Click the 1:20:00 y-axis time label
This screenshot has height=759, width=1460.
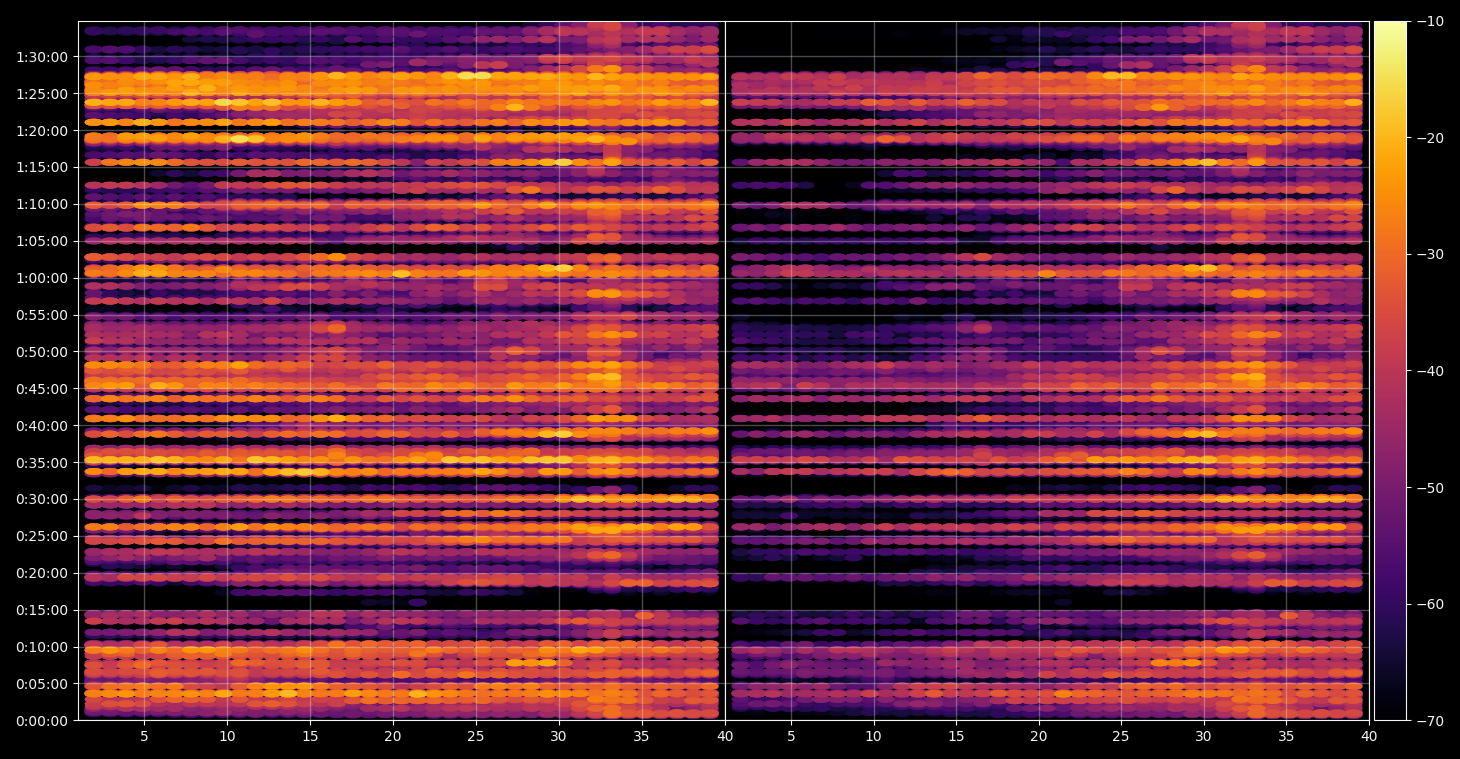click(x=41, y=131)
